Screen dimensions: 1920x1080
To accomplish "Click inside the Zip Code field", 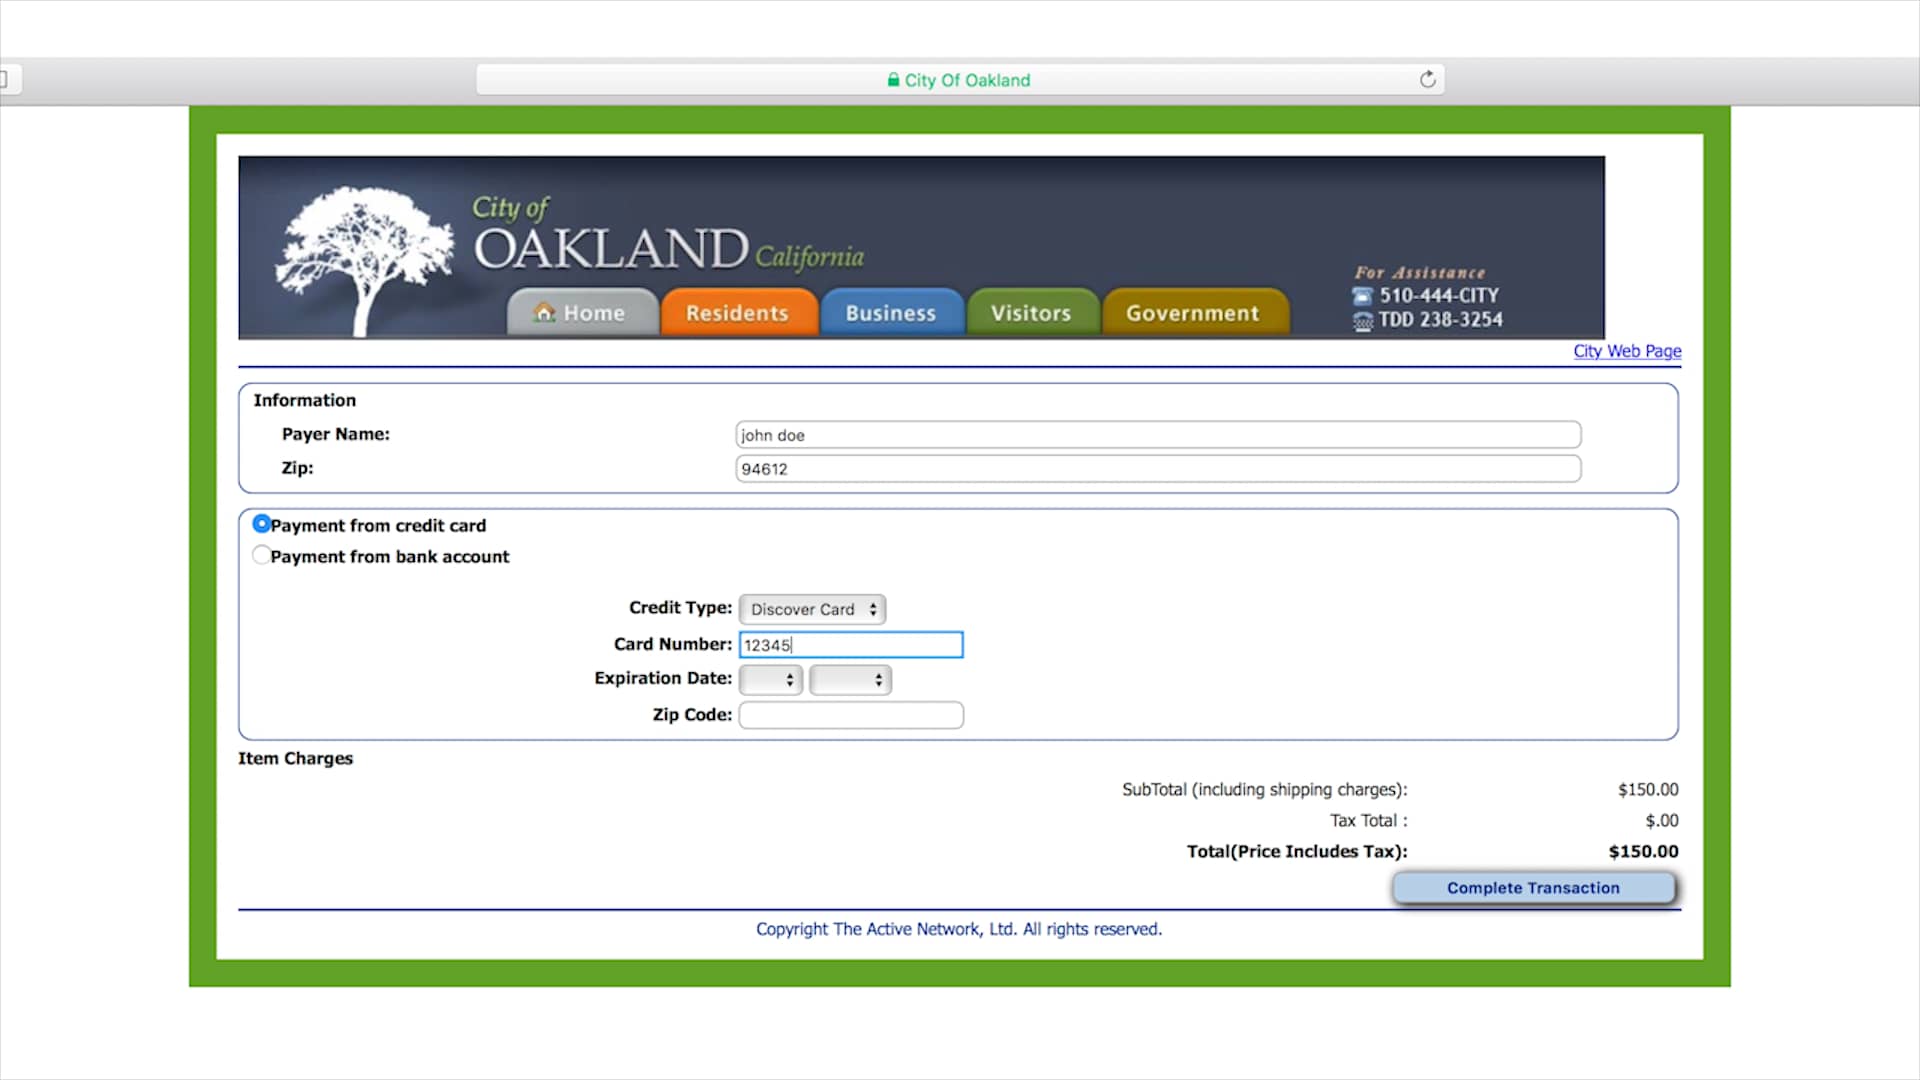I will tap(850, 714).
